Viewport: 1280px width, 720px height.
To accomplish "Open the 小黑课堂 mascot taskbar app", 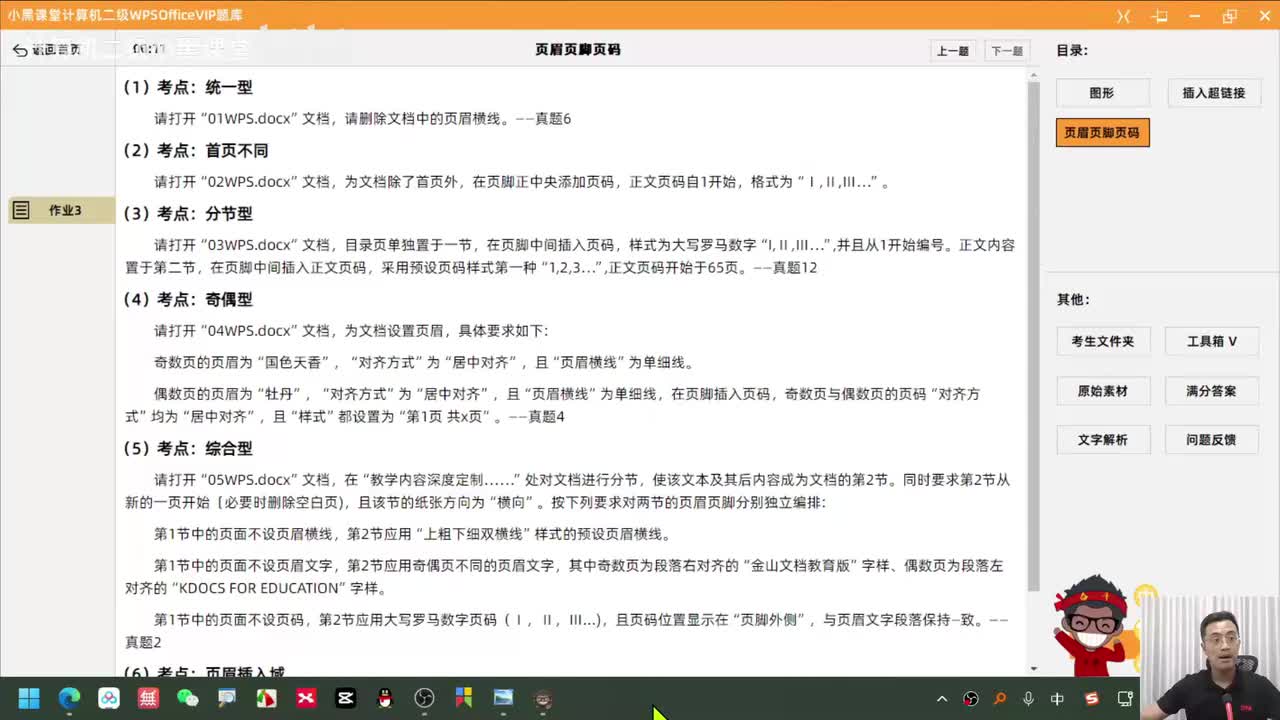I will pos(543,698).
